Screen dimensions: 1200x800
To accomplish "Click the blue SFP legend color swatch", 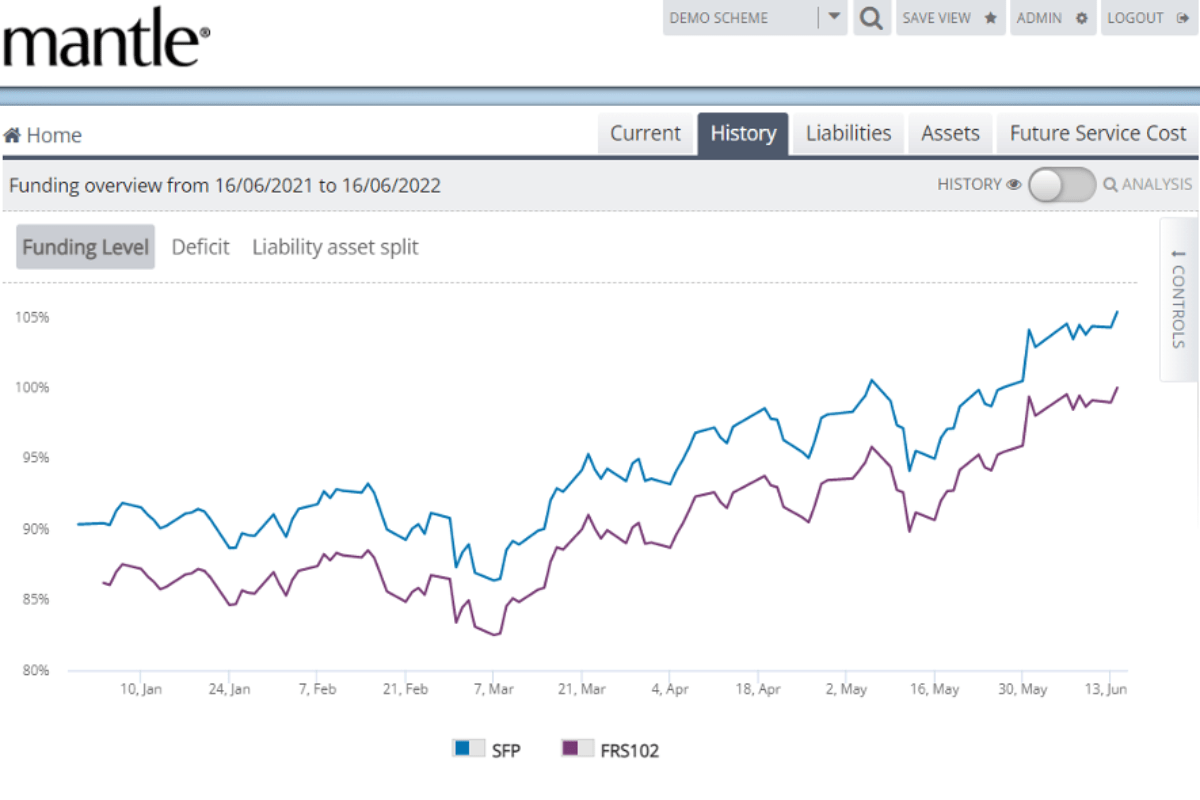I will (462, 748).
